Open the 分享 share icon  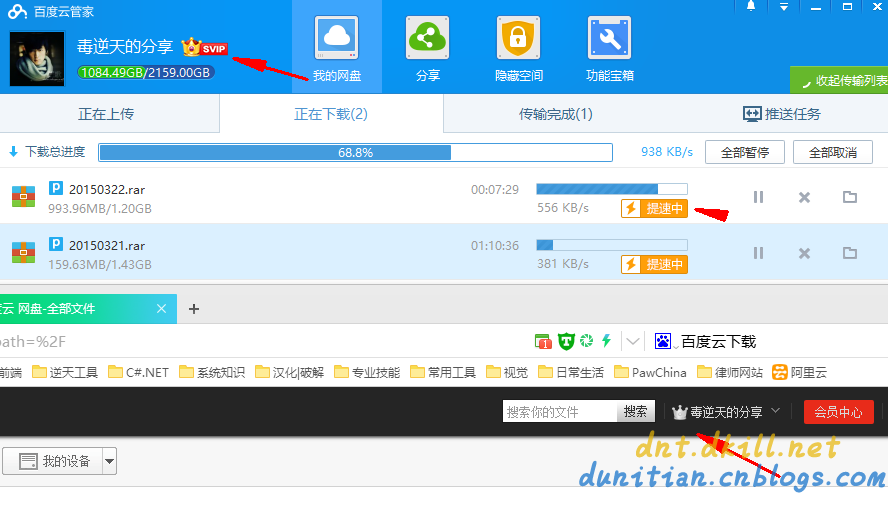tap(428, 38)
